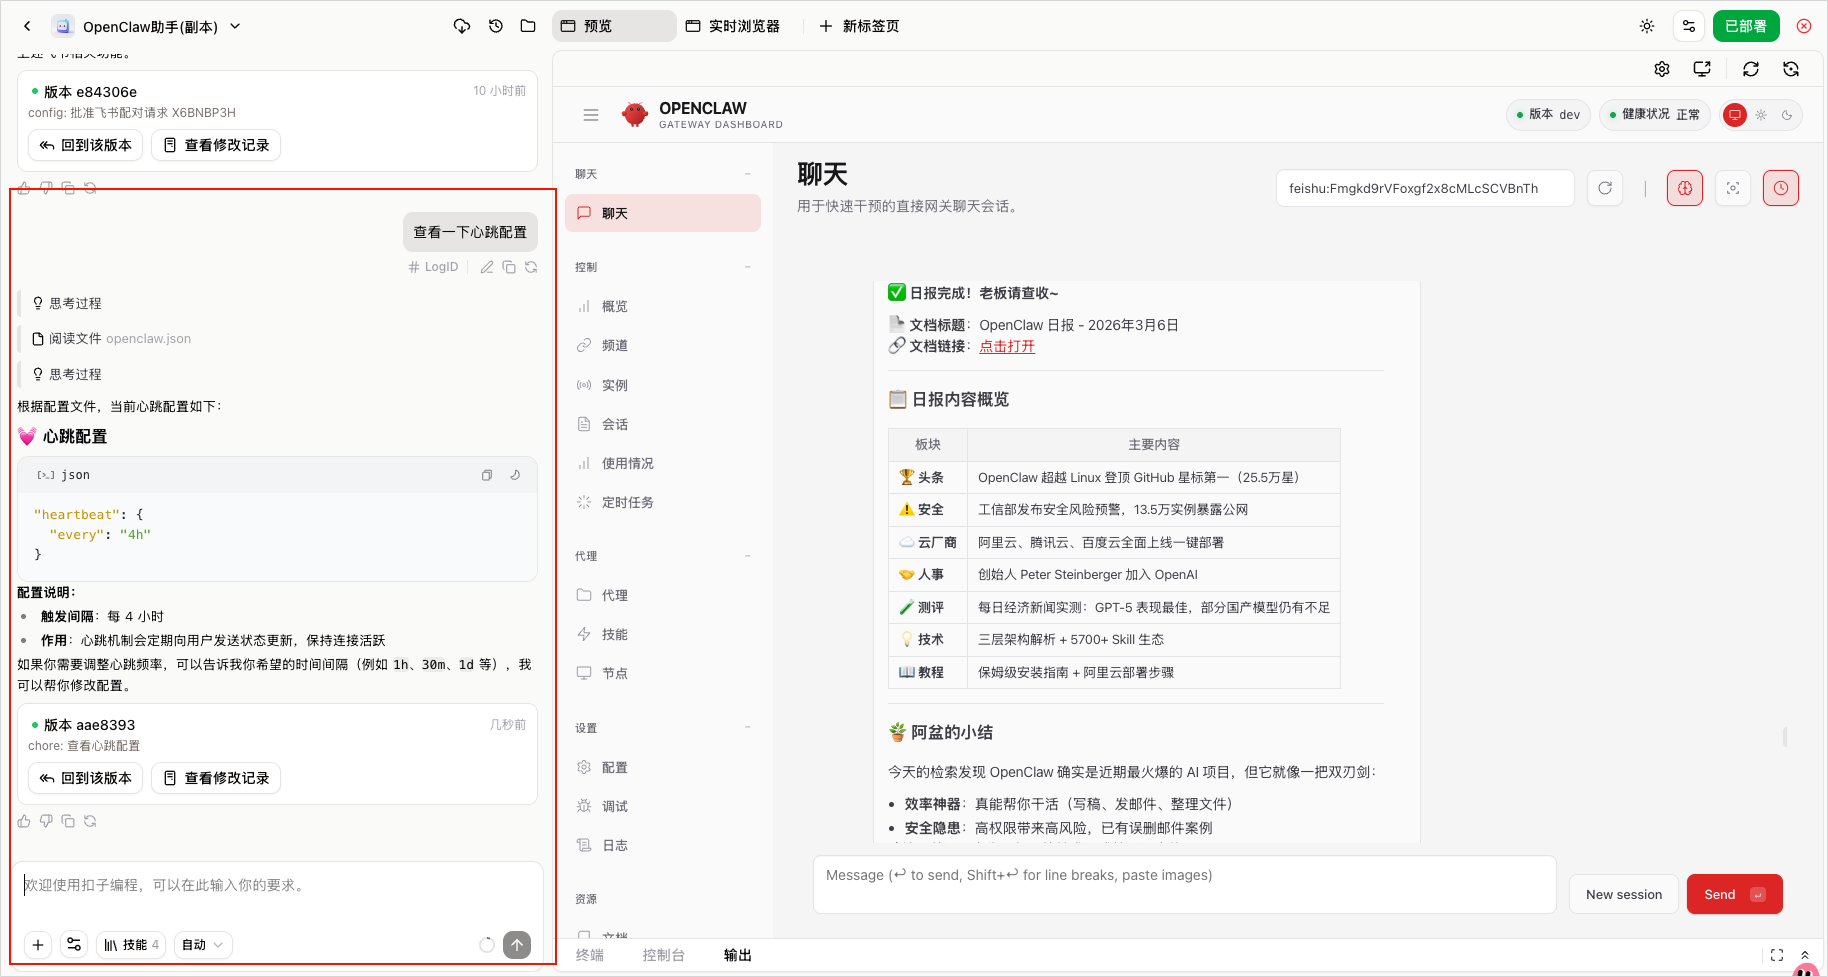Open the sliders settings button near 已部署

point(1689,26)
